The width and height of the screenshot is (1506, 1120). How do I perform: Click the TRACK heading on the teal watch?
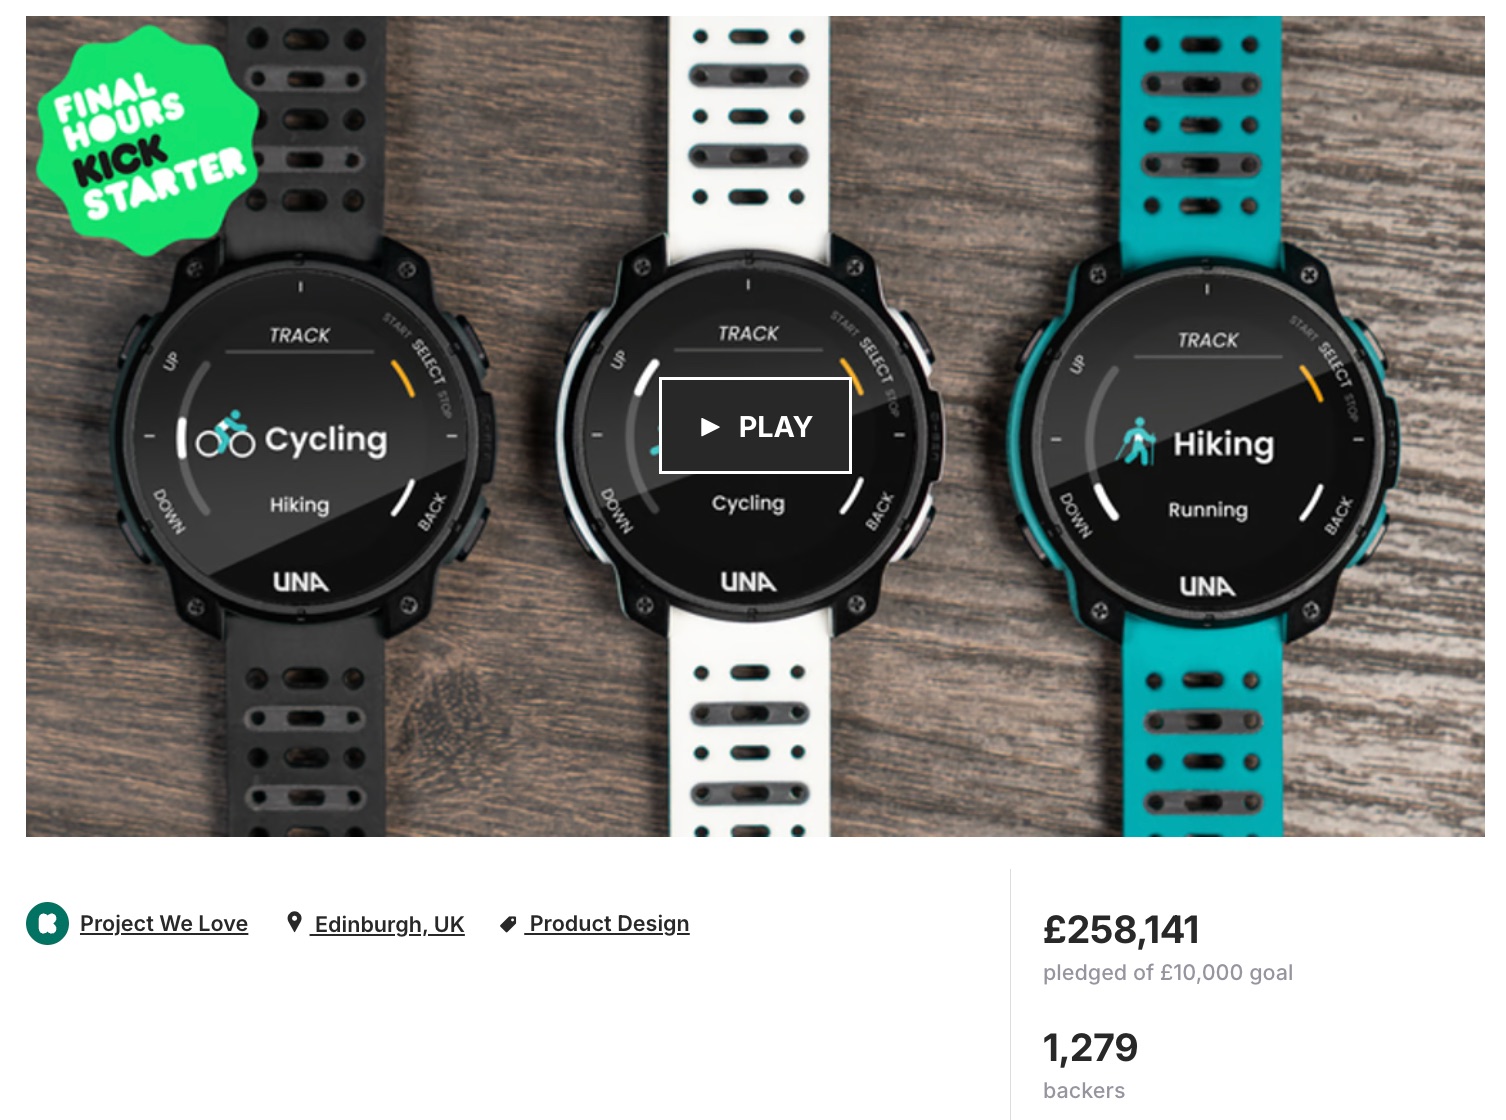1207,340
